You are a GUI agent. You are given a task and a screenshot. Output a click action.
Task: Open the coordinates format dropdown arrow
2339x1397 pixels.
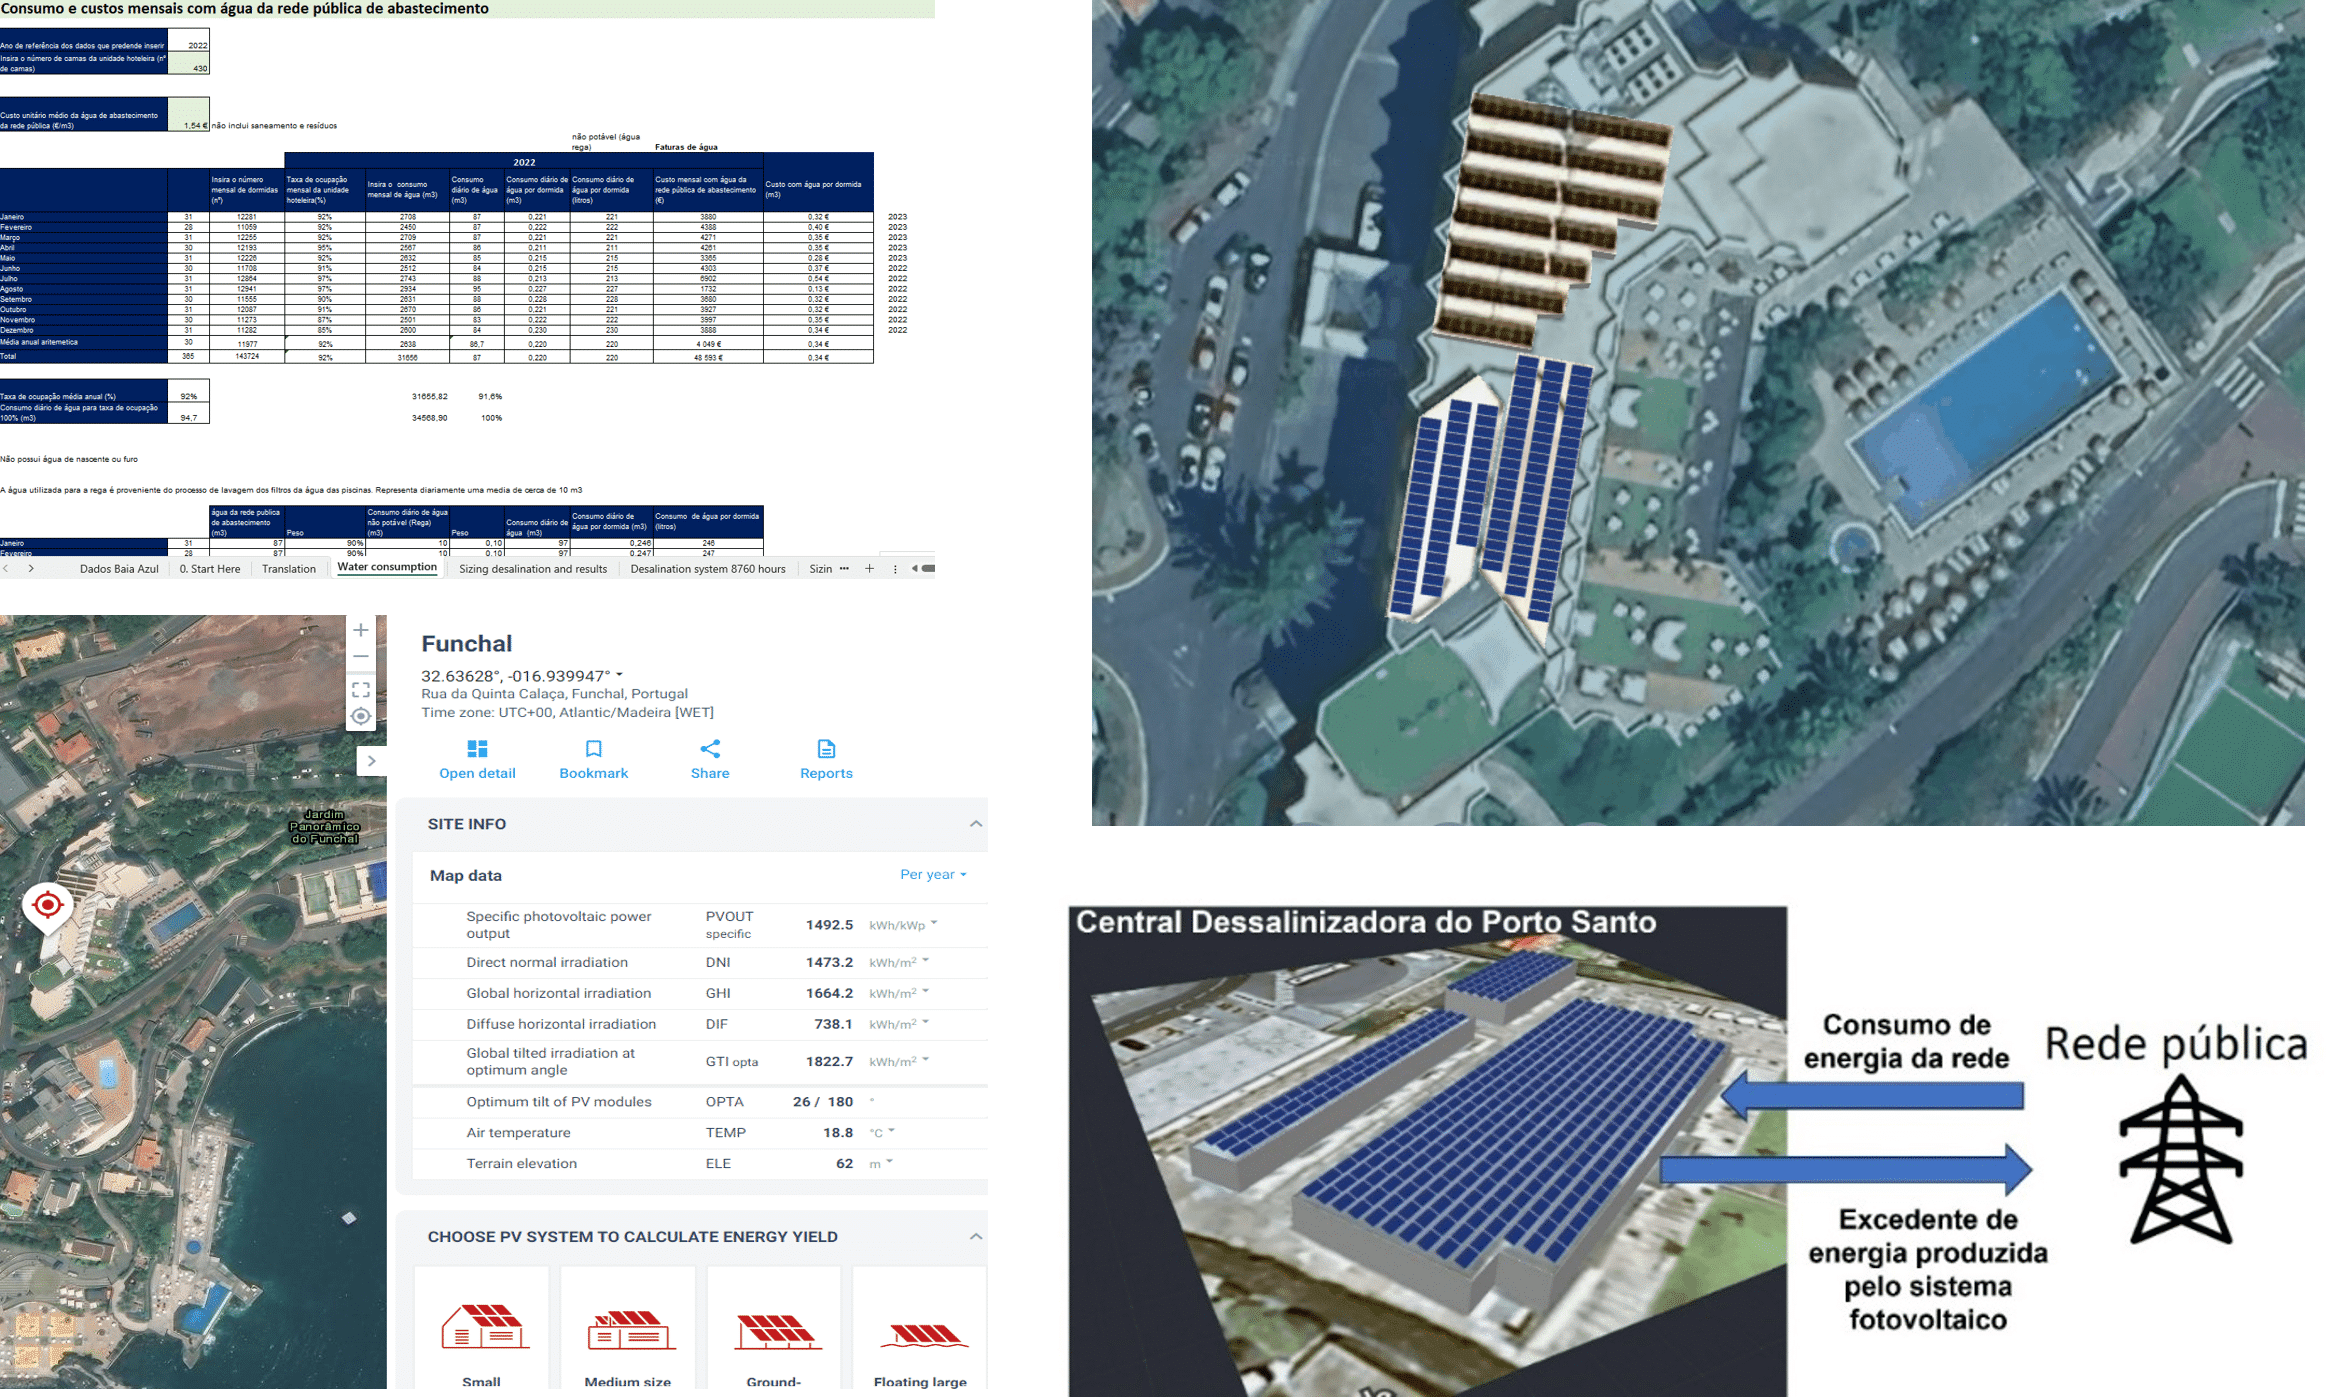[620, 675]
